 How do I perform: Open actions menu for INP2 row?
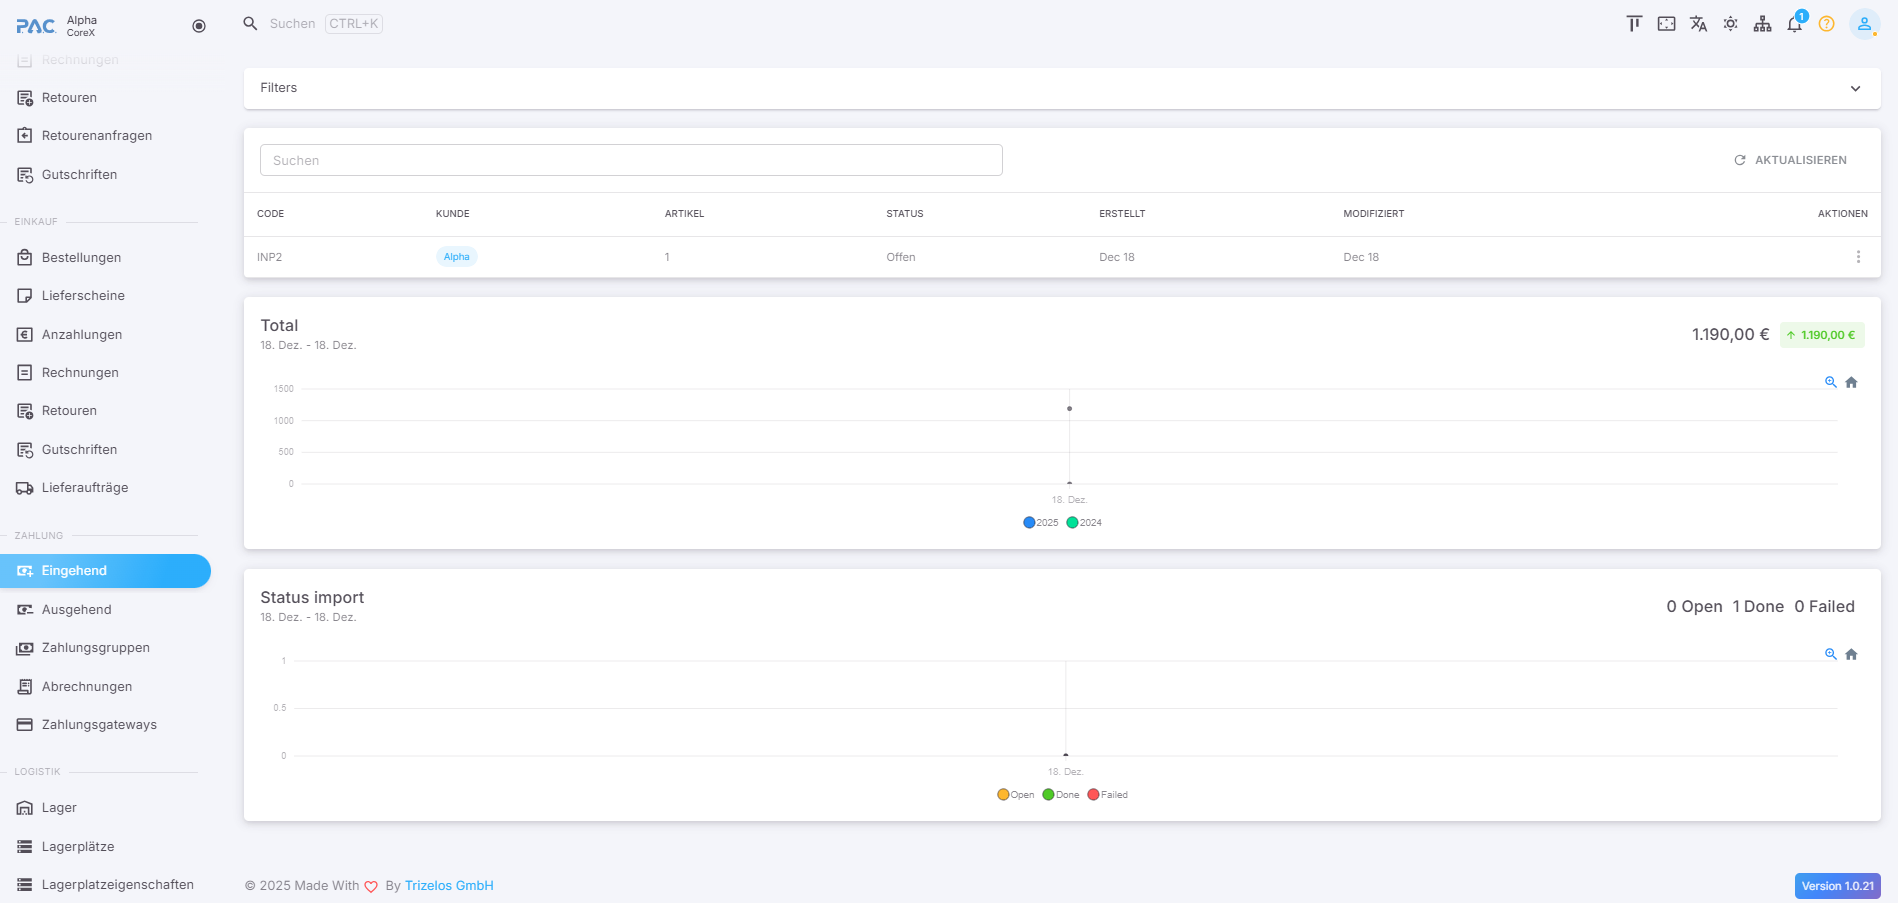[x=1858, y=257]
